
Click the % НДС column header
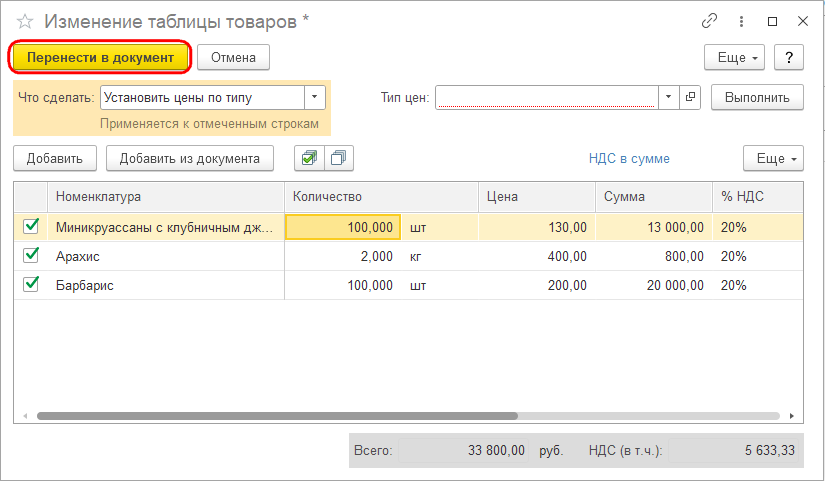(x=758, y=197)
